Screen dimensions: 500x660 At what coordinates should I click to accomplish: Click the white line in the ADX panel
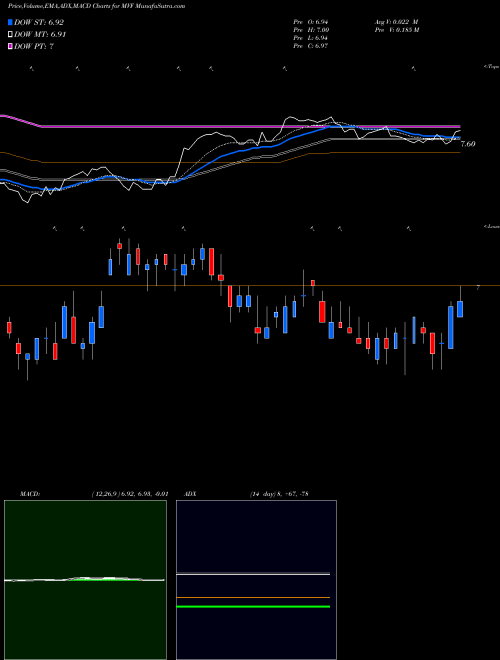point(253,574)
